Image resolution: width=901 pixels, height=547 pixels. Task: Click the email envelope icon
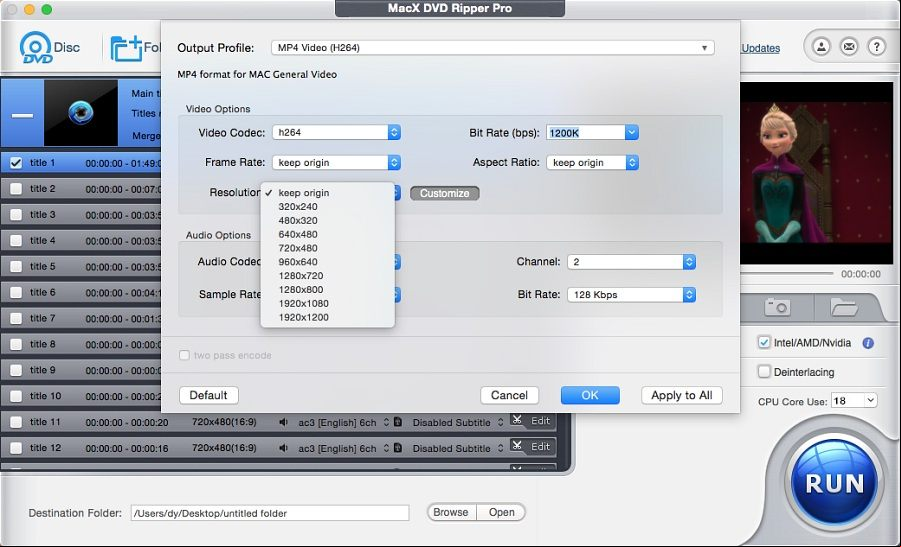point(849,47)
